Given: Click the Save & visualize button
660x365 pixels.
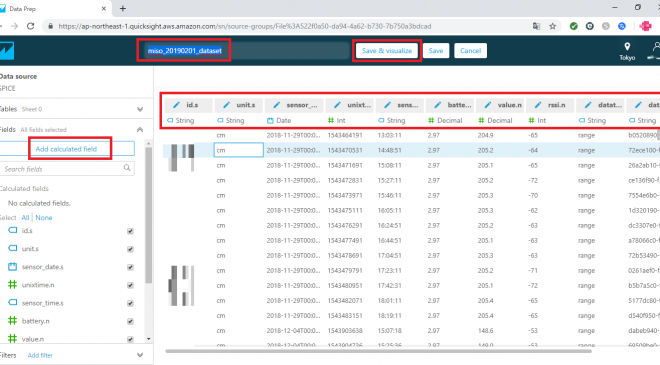Looking at the screenshot, I should pos(386,51).
